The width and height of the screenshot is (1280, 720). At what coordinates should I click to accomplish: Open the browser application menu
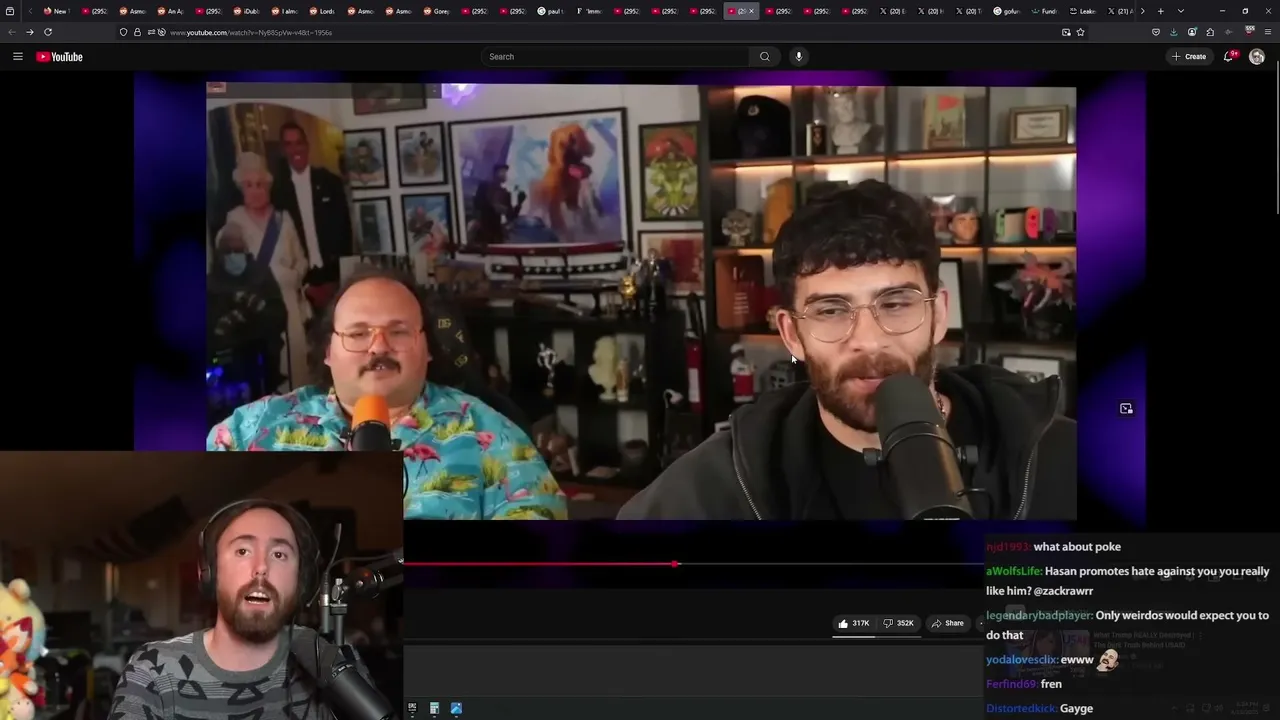1266,32
